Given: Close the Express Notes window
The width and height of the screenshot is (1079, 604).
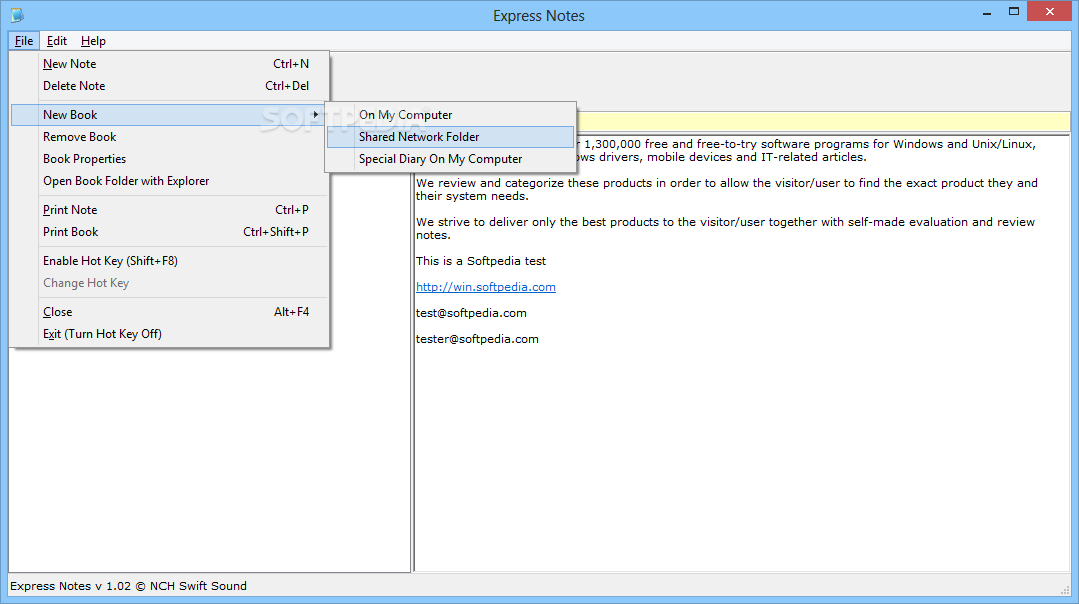Looking at the screenshot, I should point(1049,12).
